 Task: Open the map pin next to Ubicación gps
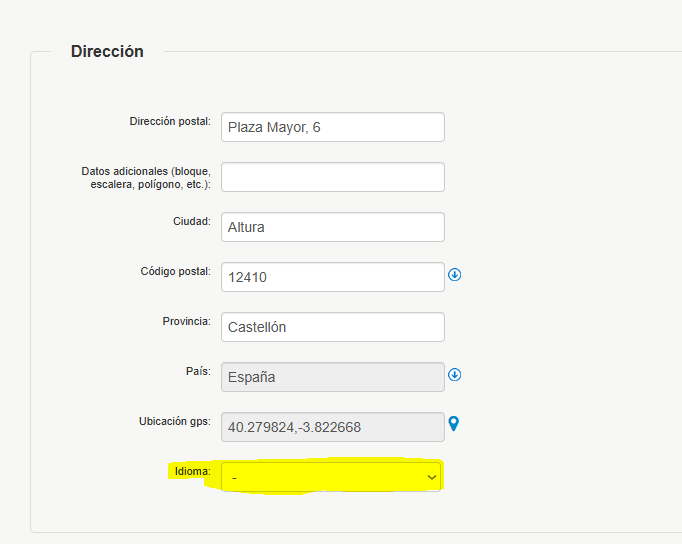point(454,424)
